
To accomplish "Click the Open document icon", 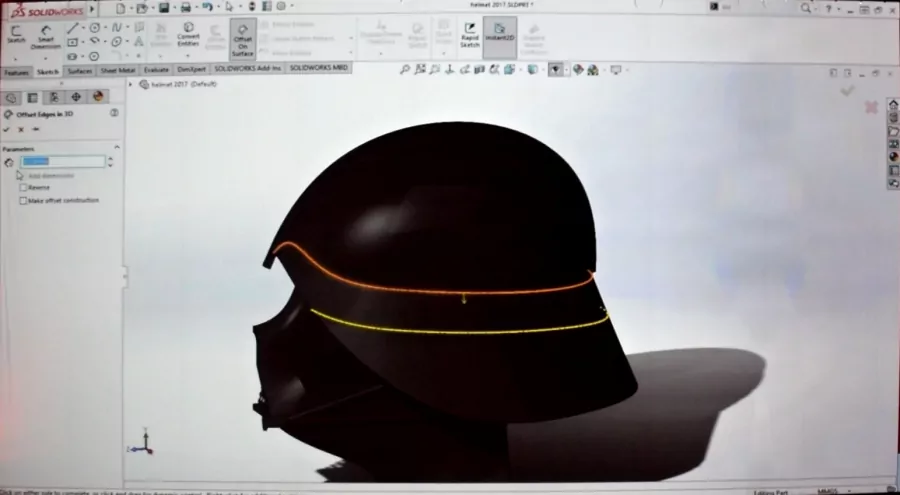I will (x=142, y=7).
